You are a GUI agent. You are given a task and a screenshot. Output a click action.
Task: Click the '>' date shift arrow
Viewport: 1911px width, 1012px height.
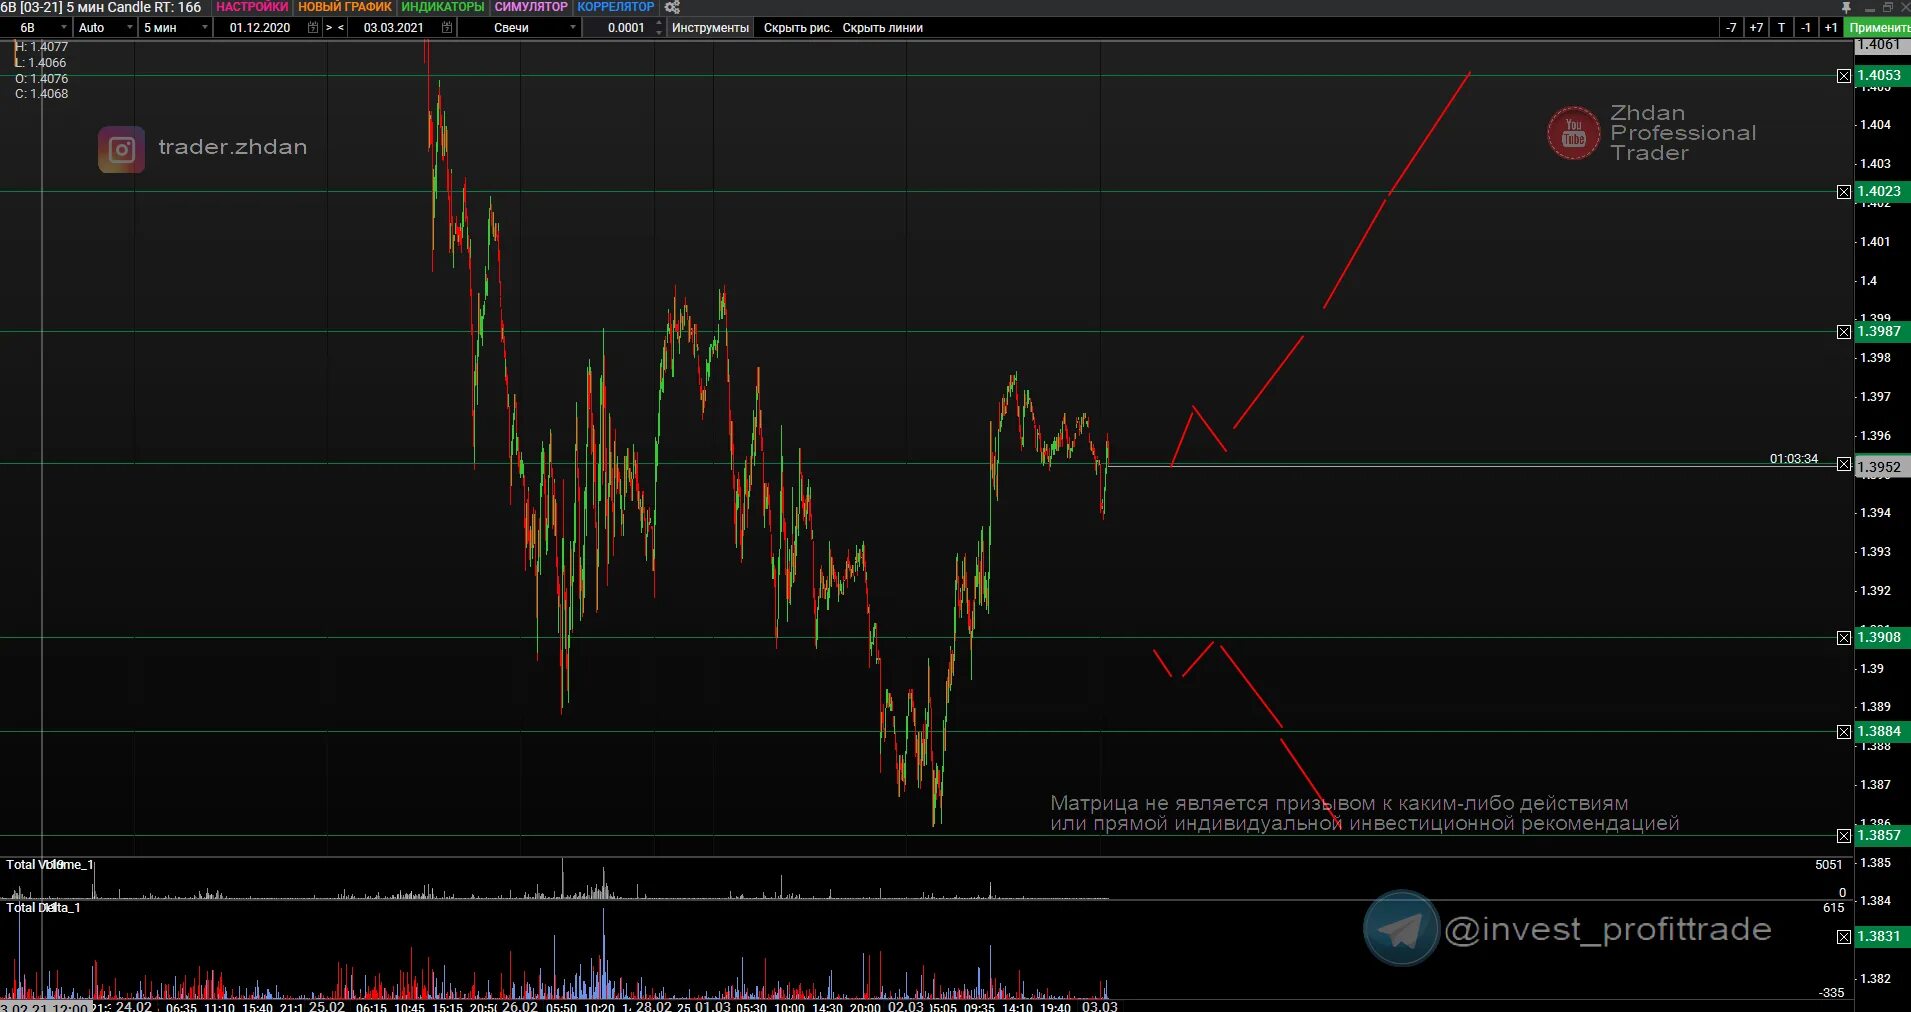tap(329, 28)
